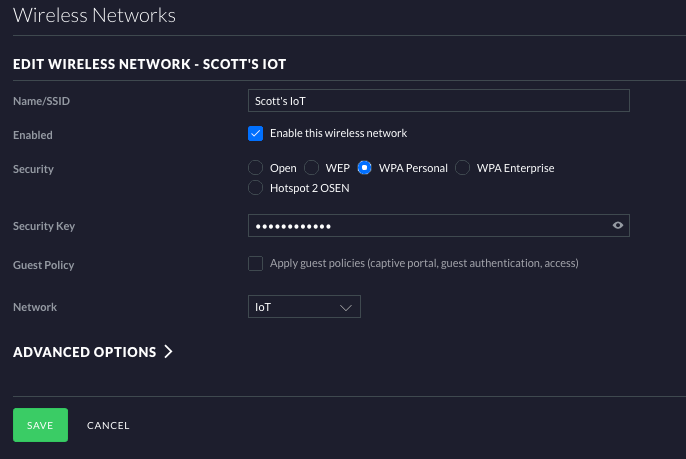Click the Edit Wireless Network section header
The image size is (686, 459).
click(150, 64)
